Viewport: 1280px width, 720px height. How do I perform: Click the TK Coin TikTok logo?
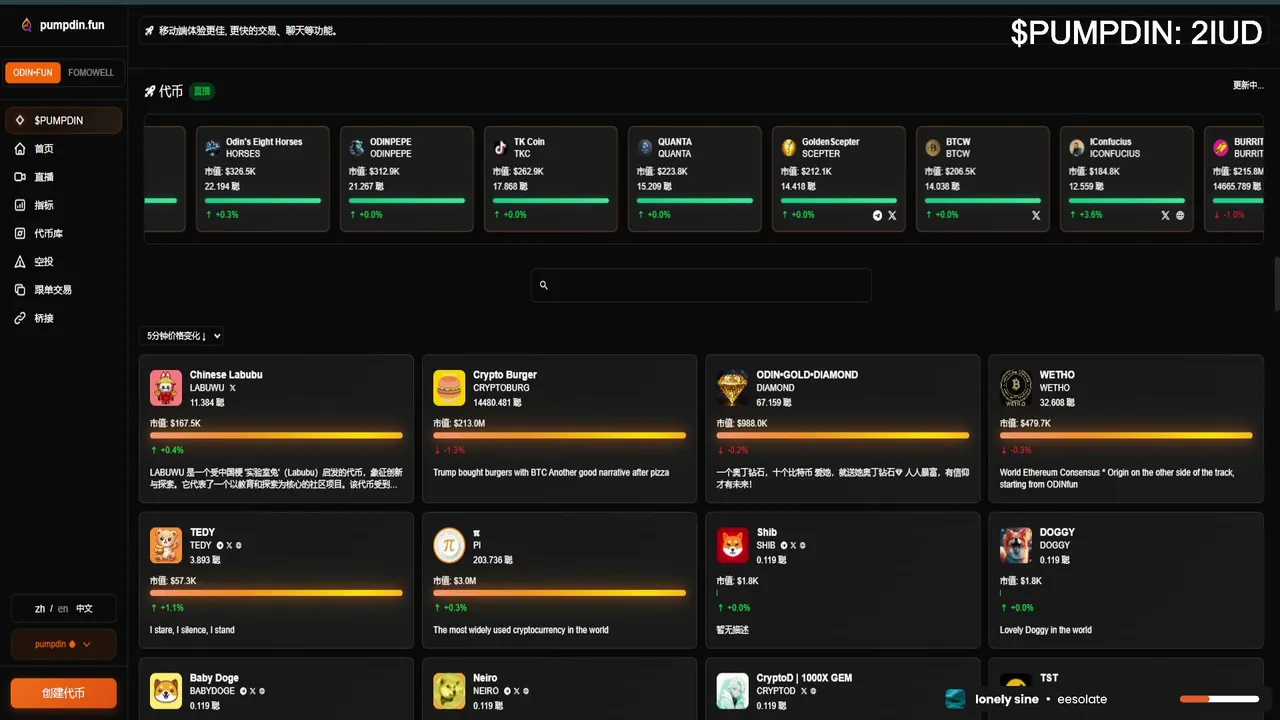click(x=501, y=148)
